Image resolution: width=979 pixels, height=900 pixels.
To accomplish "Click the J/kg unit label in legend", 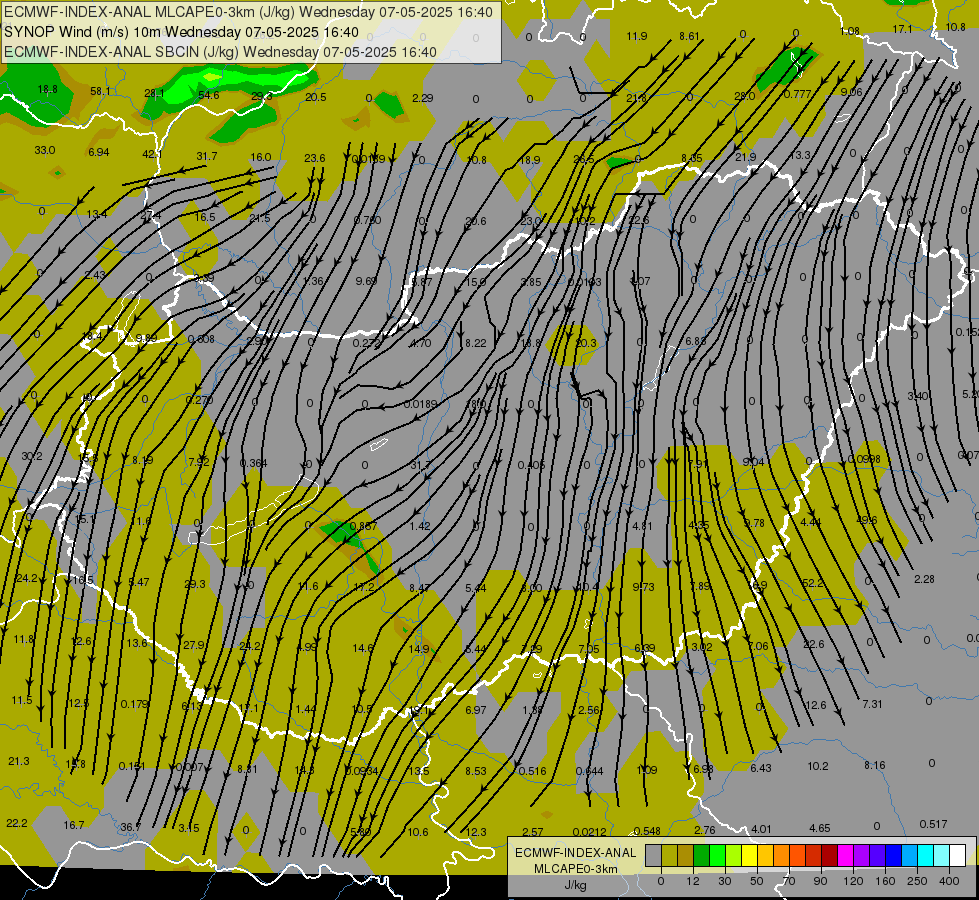I will click(x=575, y=885).
